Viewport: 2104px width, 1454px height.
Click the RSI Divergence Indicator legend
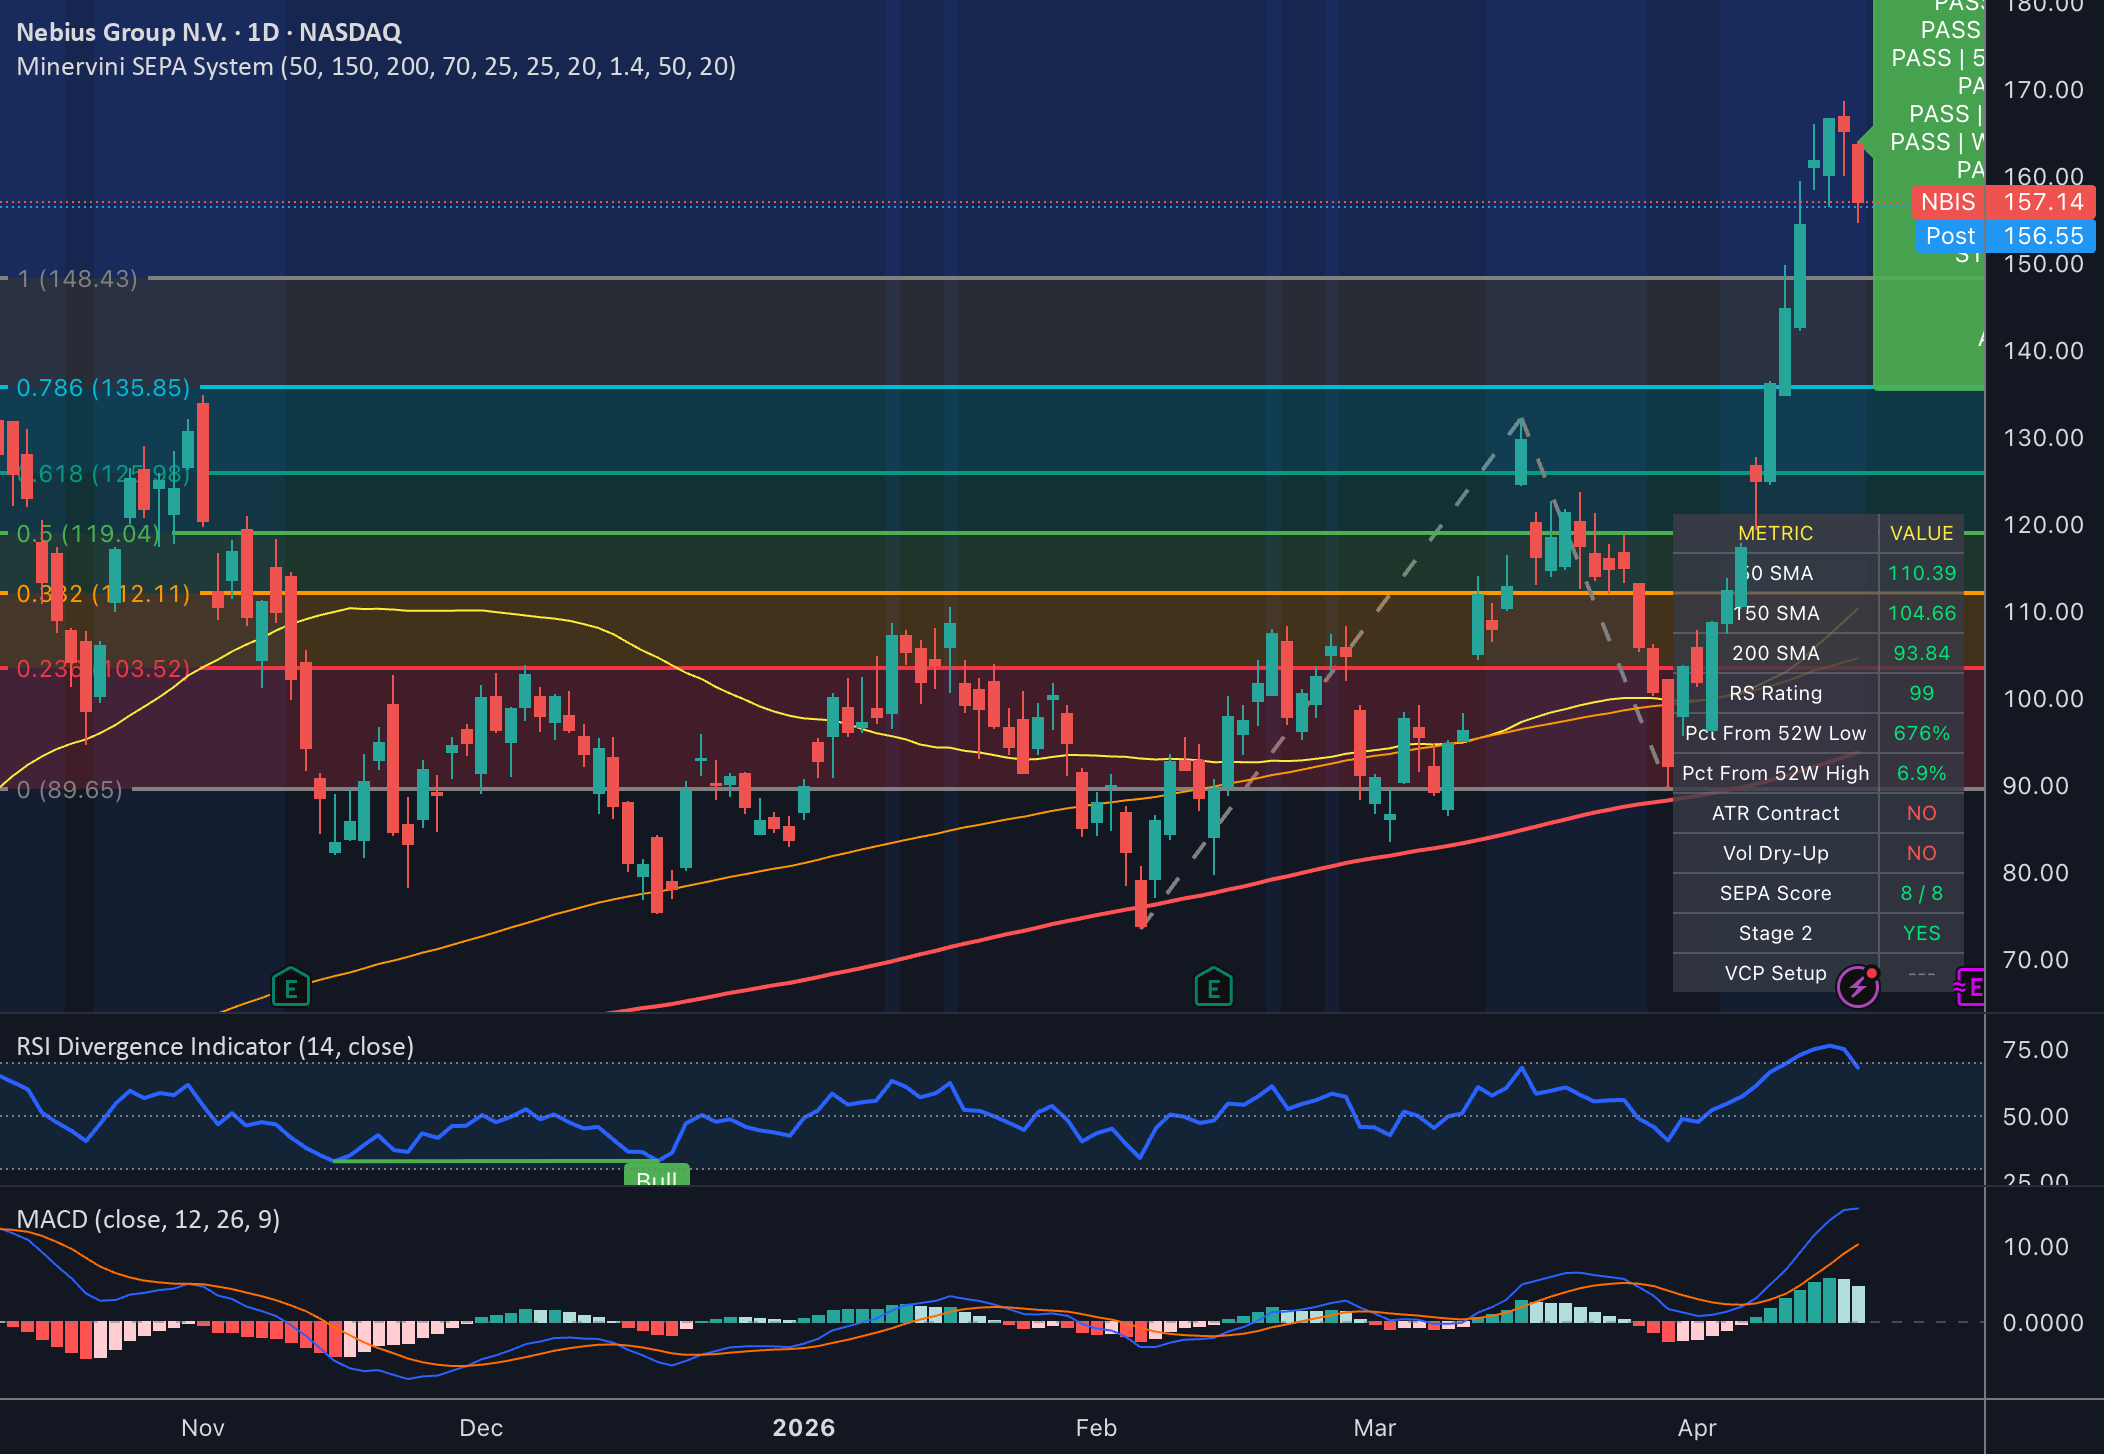click(215, 1046)
